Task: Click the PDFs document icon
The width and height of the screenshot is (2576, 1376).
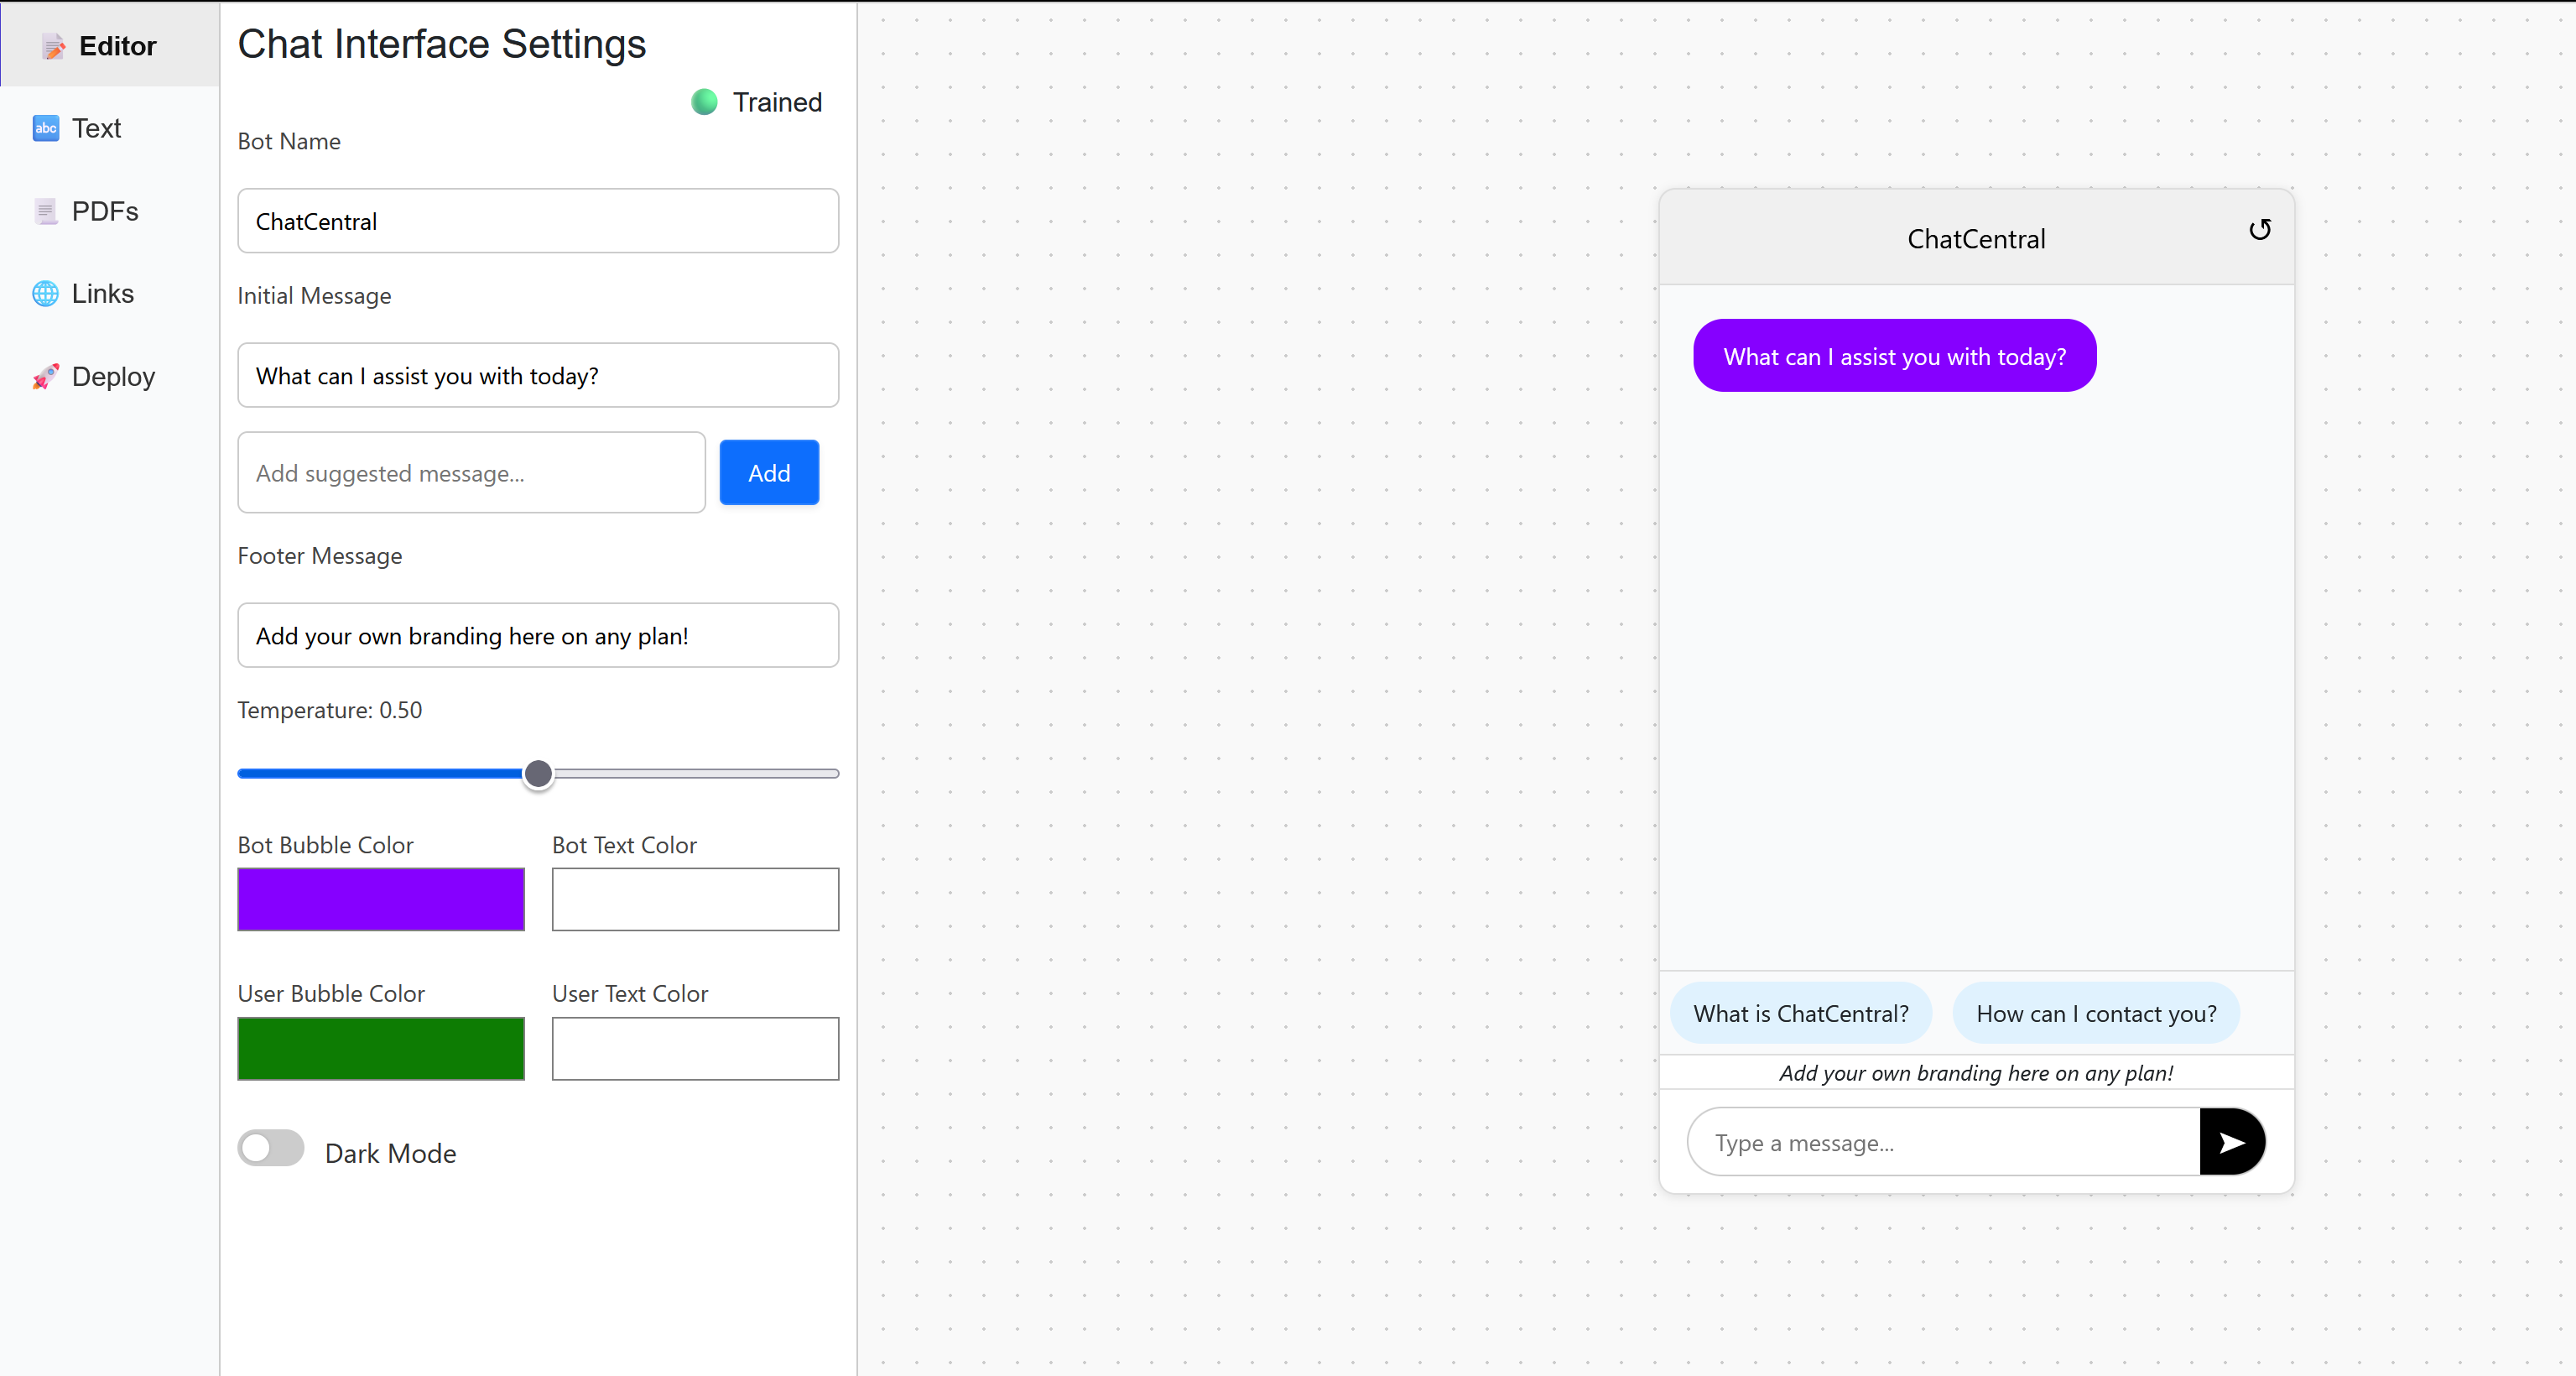Action: (x=45, y=211)
